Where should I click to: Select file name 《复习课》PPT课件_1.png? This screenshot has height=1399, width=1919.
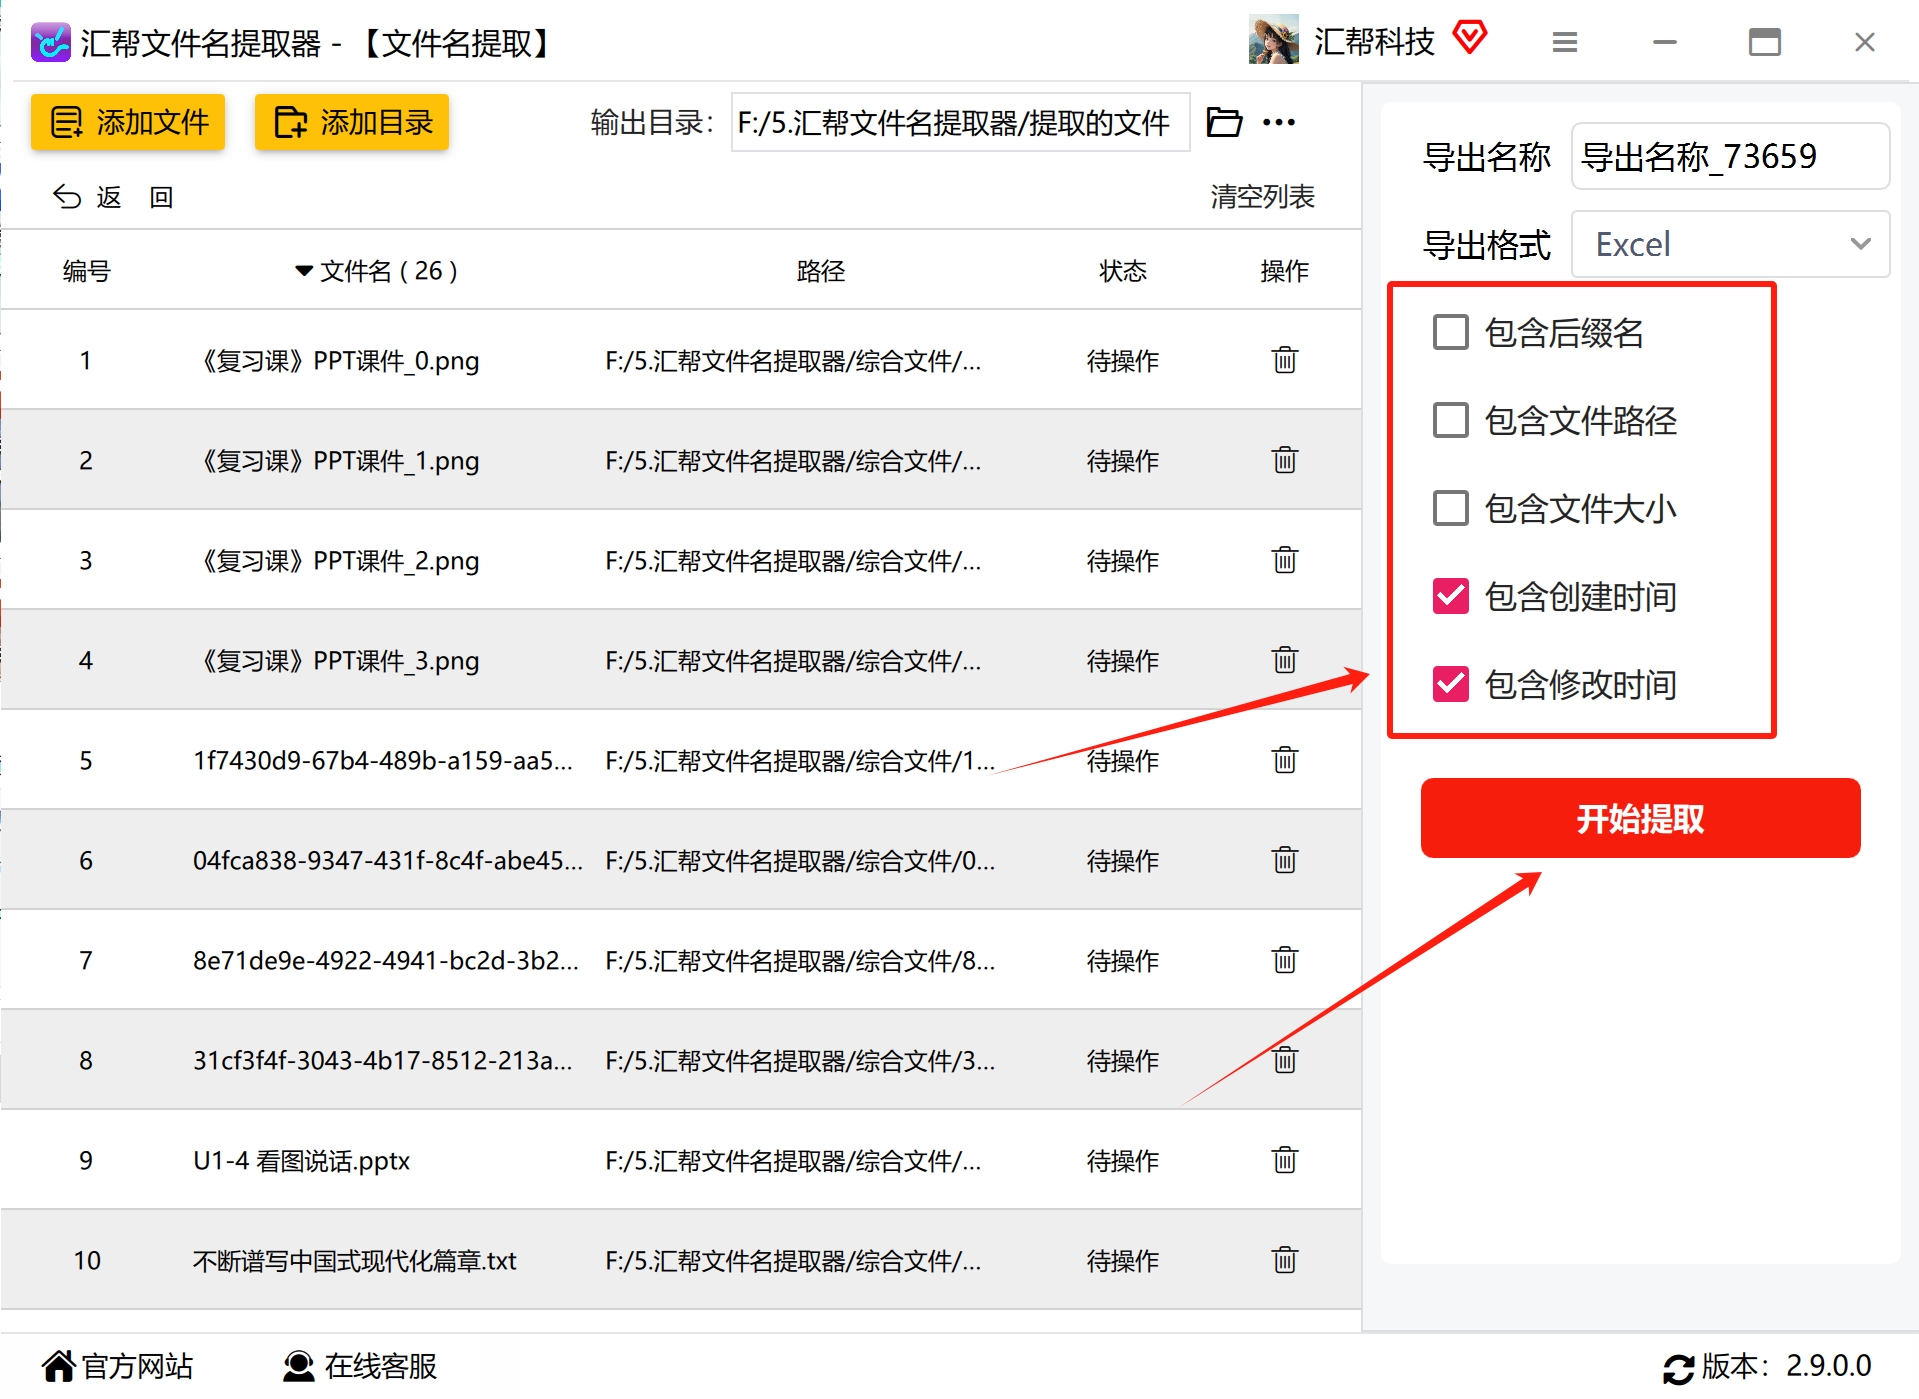(337, 460)
